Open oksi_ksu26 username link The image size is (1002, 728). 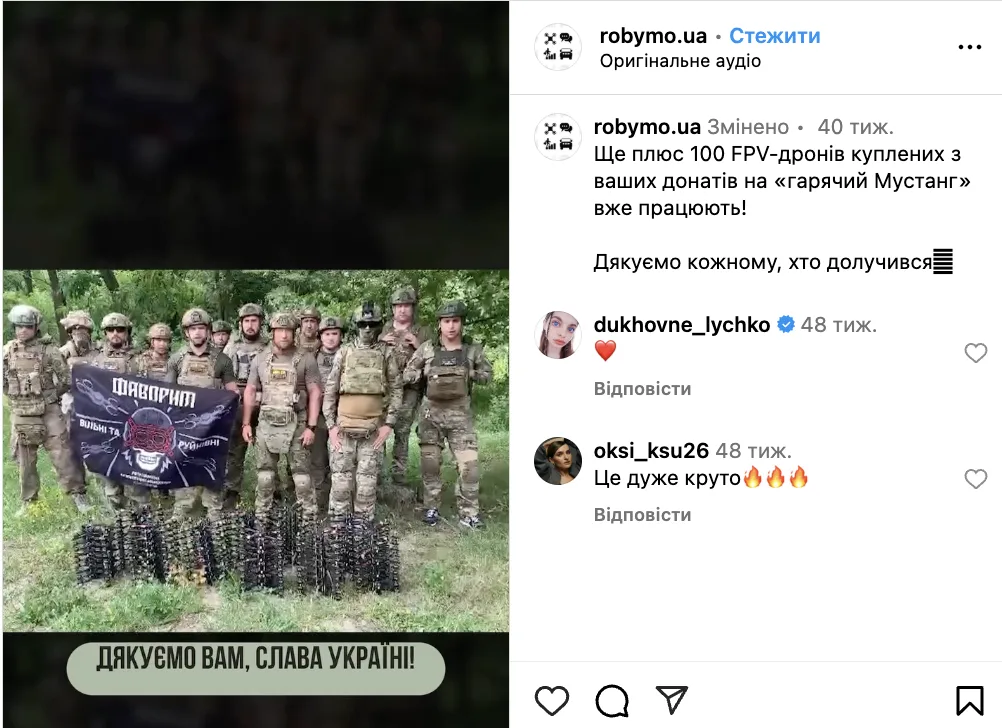[651, 451]
